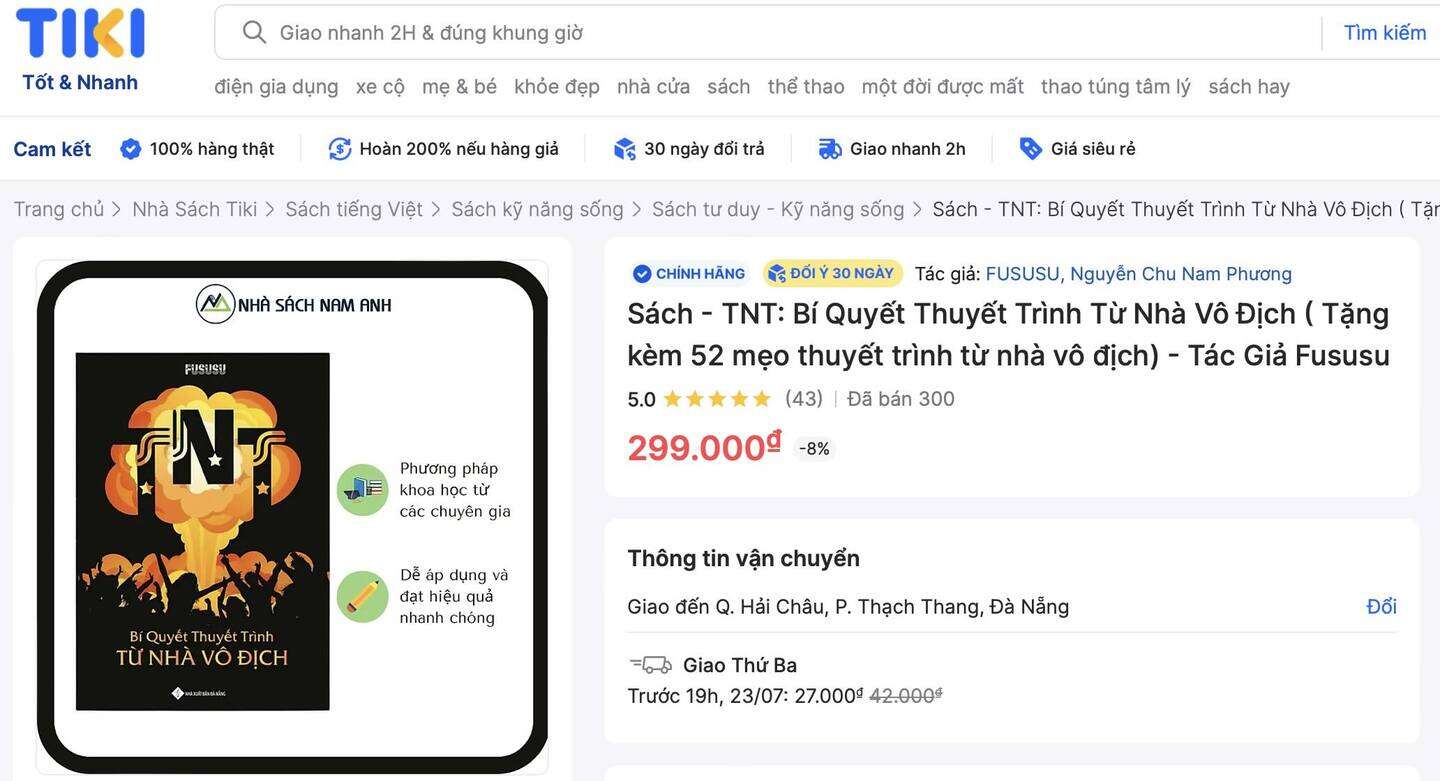Go to Trang chủ breadcrumb
Image resolution: width=1440 pixels, height=781 pixels.
click(x=59, y=209)
